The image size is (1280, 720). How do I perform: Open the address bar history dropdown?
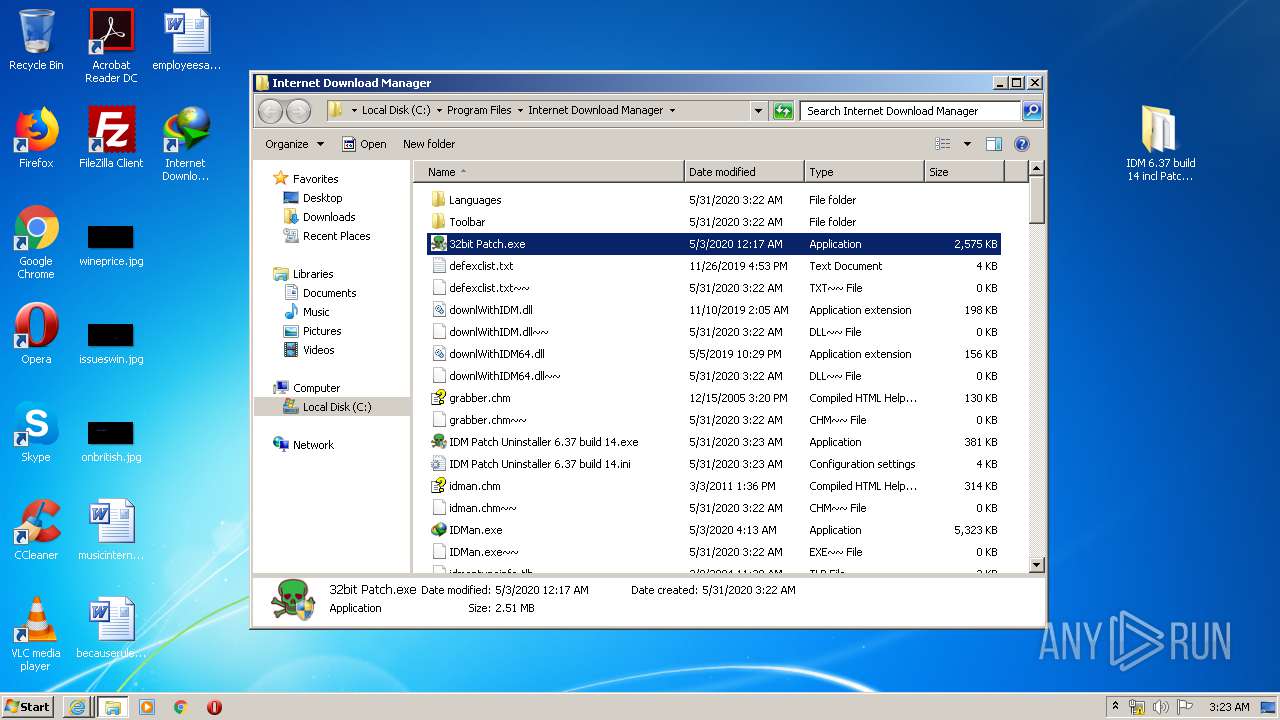click(758, 111)
